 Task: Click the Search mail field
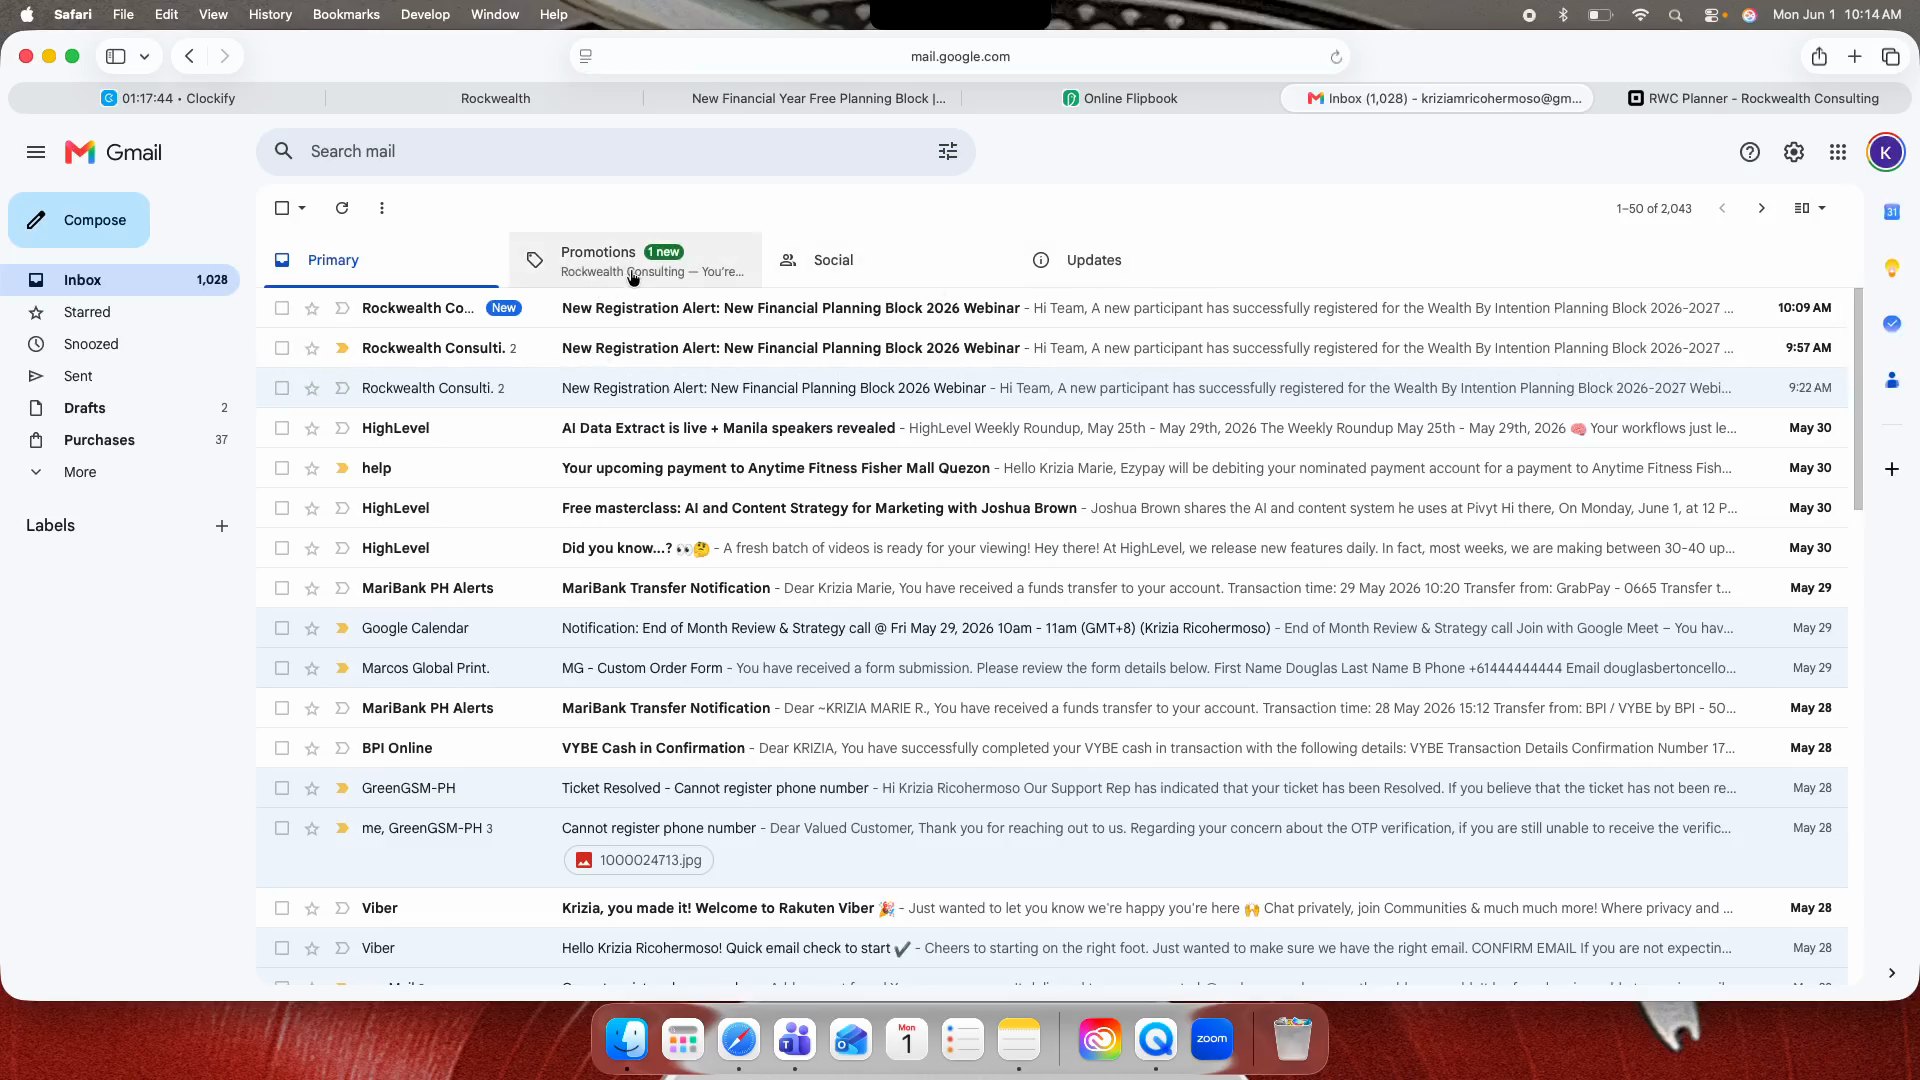tap(615, 151)
